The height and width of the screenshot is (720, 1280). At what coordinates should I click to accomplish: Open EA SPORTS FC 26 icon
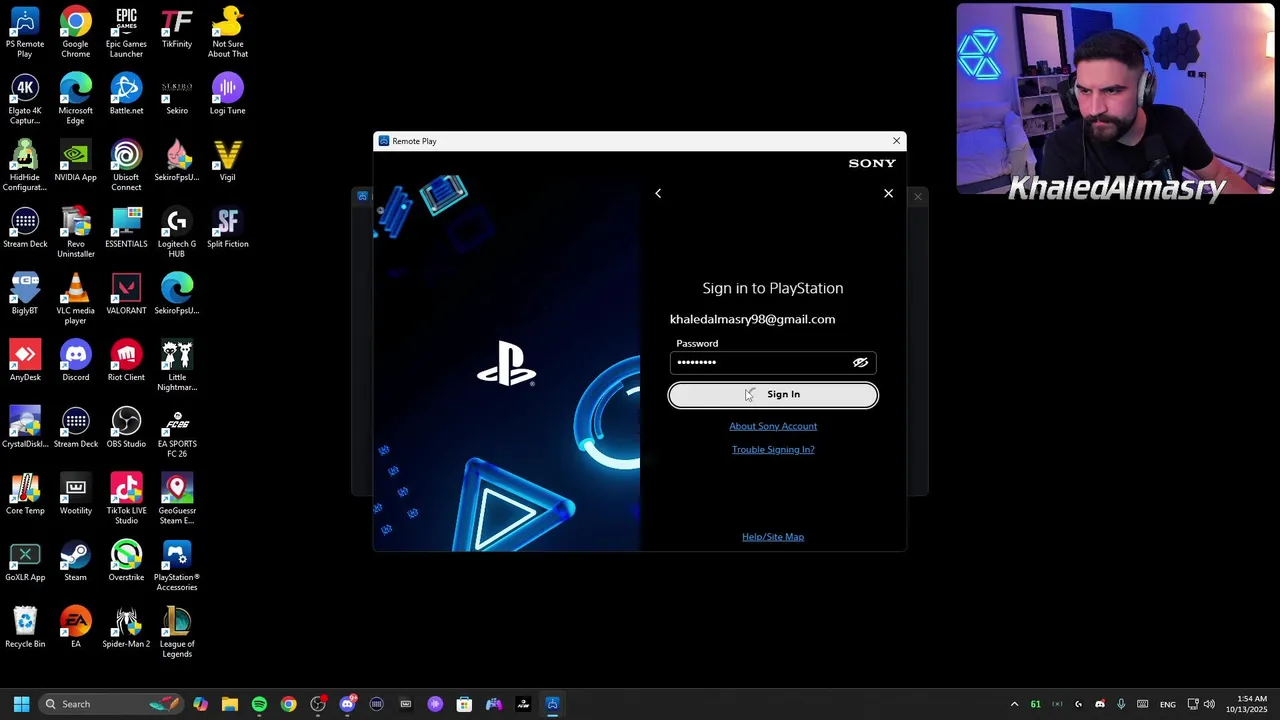coord(177,432)
